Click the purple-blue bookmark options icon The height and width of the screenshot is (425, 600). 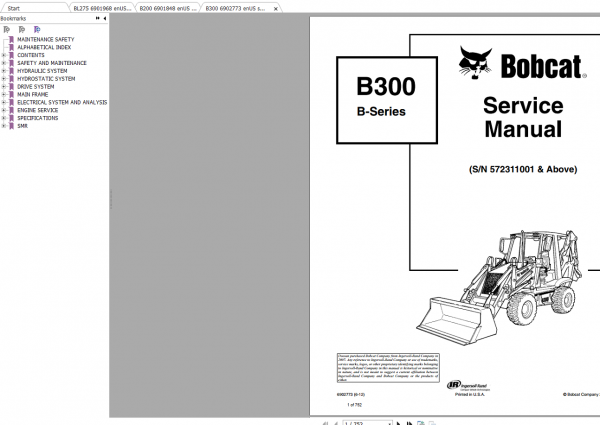[x=37, y=29]
